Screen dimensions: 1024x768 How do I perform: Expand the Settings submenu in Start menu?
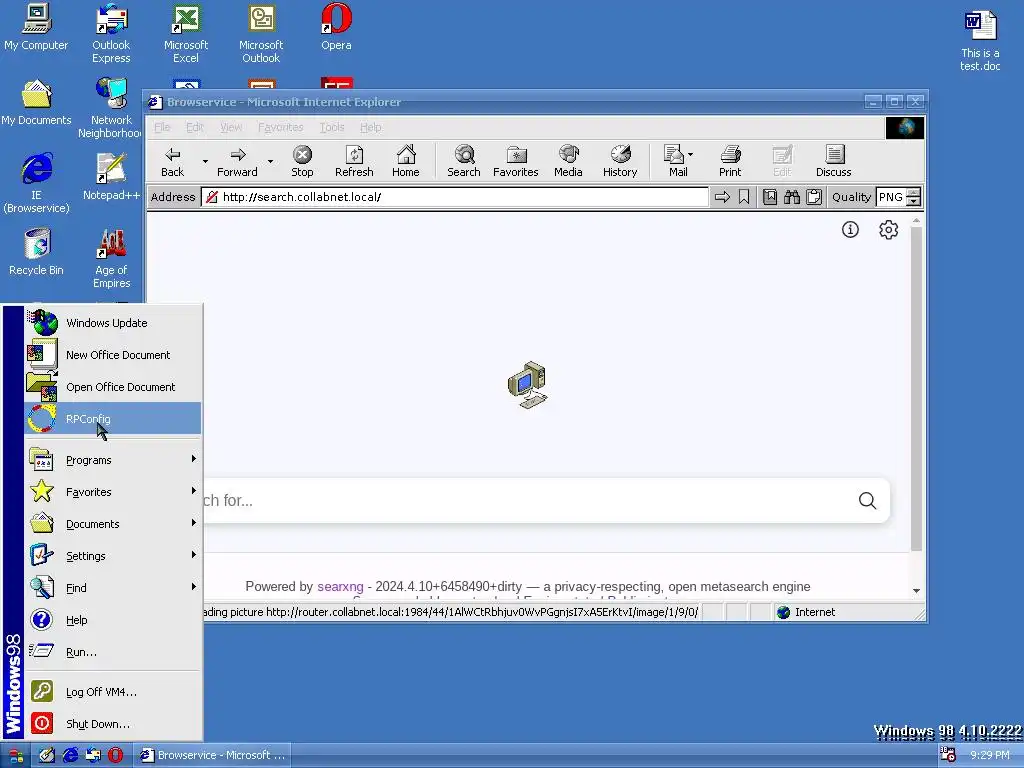[x=112, y=556]
